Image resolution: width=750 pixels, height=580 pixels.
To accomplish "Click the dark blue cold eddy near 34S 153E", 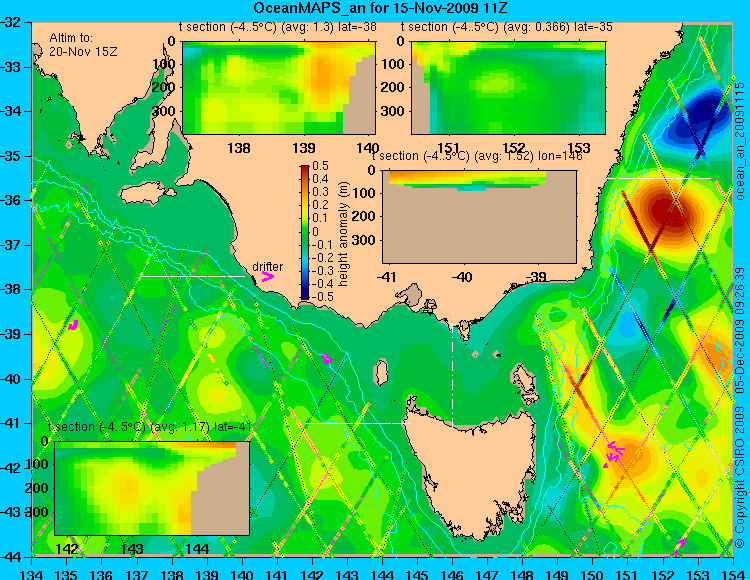I will coord(697,120).
